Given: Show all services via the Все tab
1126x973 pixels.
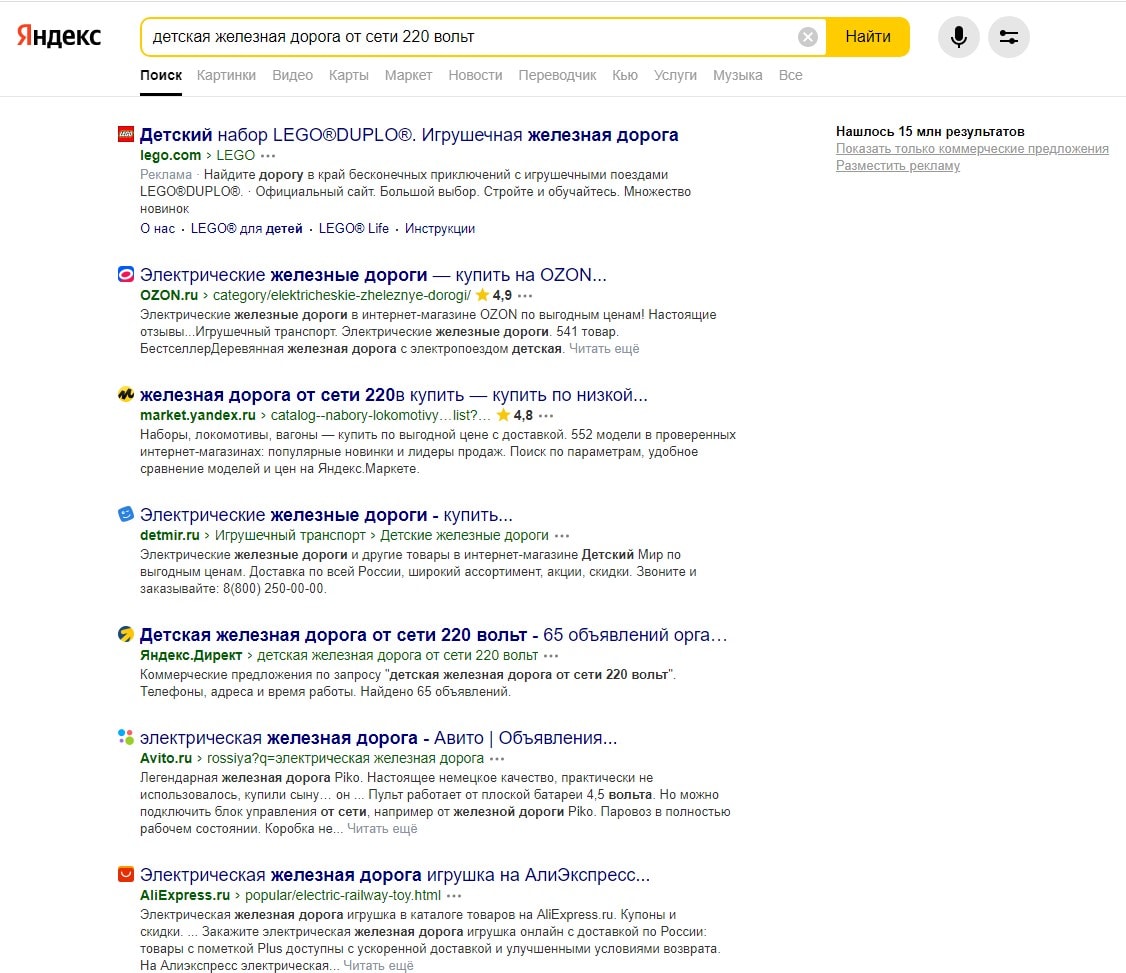Looking at the screenshot, I should click(x=791, y=75).
